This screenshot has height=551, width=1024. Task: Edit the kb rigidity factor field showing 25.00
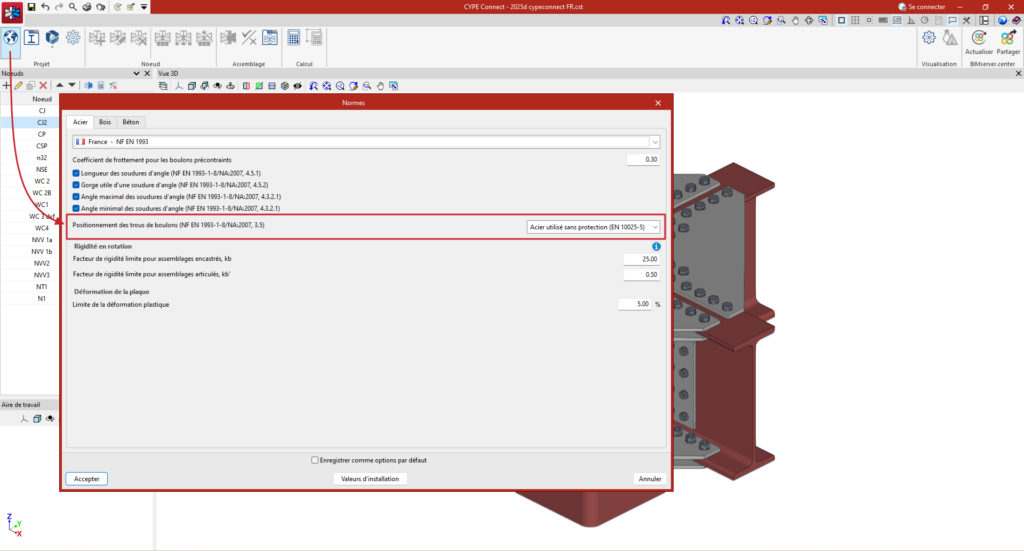pos(641,259)
